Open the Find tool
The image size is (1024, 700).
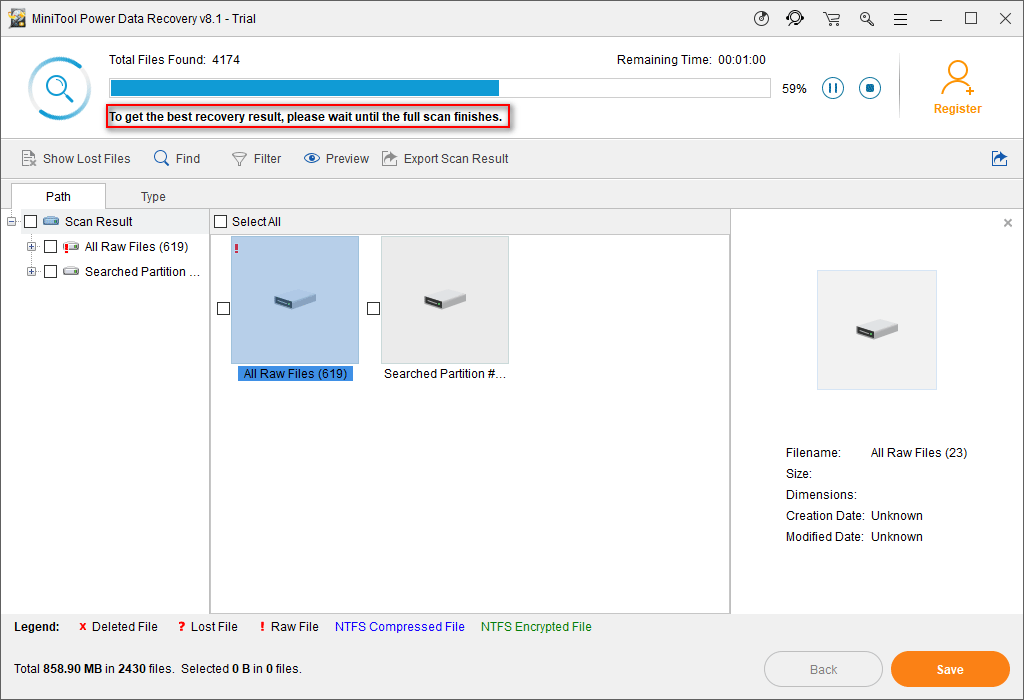[177, 159]
